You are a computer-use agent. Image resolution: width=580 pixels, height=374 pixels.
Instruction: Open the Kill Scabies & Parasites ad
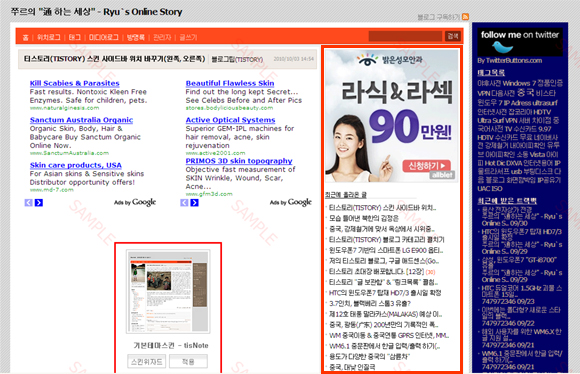[x=74, y=83]
